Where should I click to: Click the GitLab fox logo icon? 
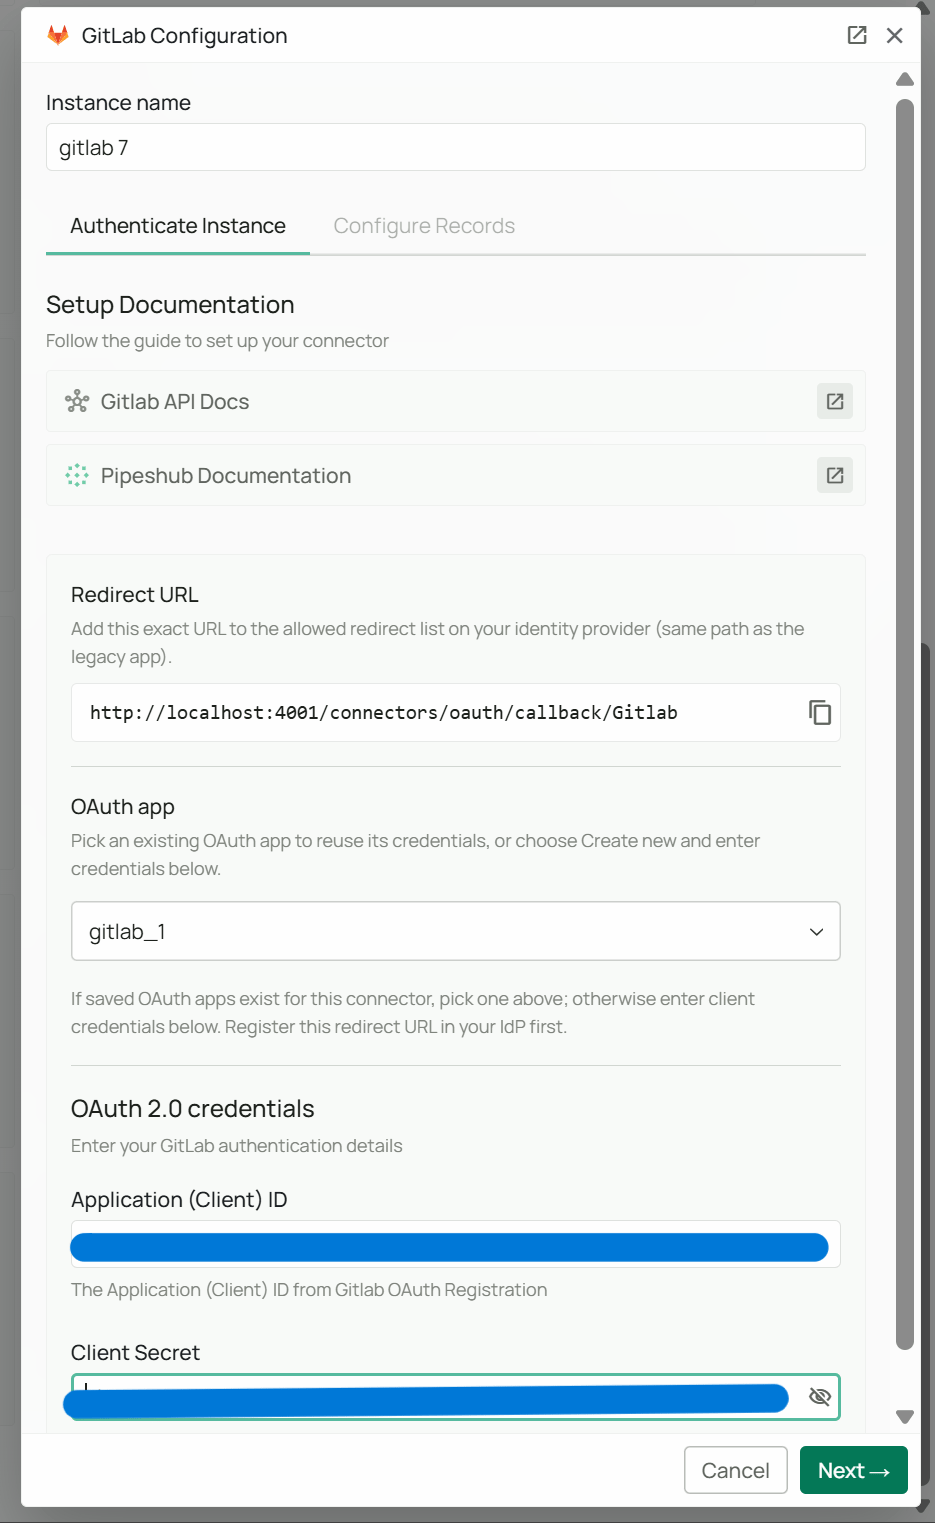tap(58, 35)
